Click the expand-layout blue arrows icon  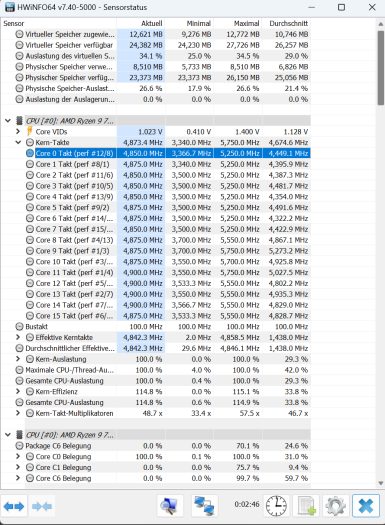coord(14,506)
